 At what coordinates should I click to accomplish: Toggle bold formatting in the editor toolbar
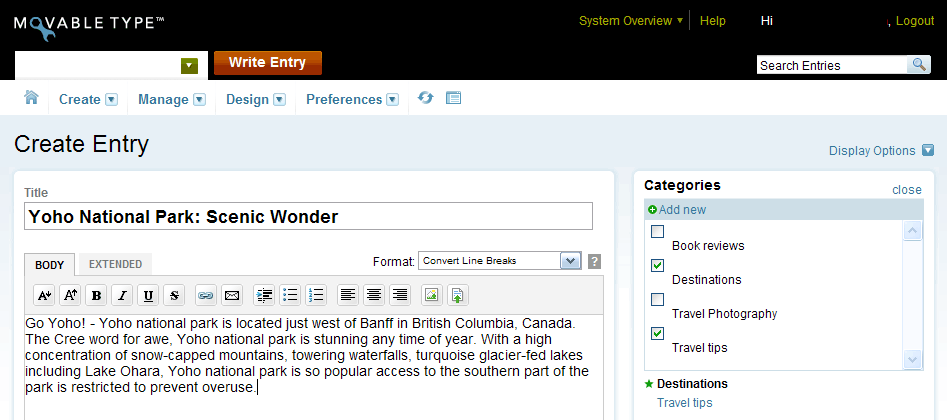coord(96,295)
